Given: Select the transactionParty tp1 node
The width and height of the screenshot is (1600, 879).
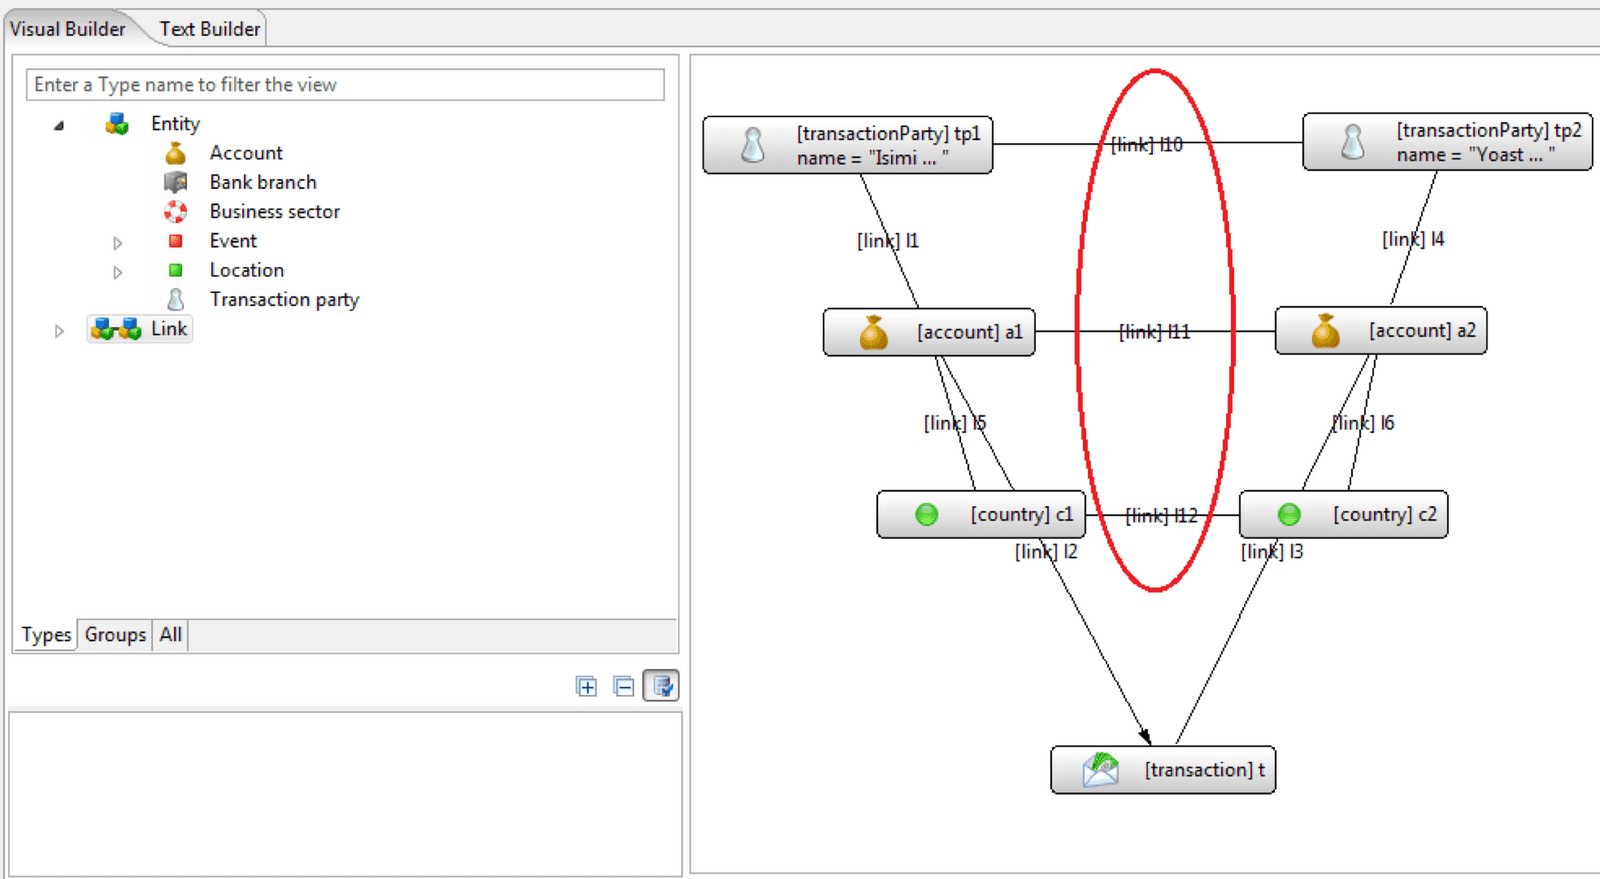Looking at the screenshot, I should click(x=847, y=146).
